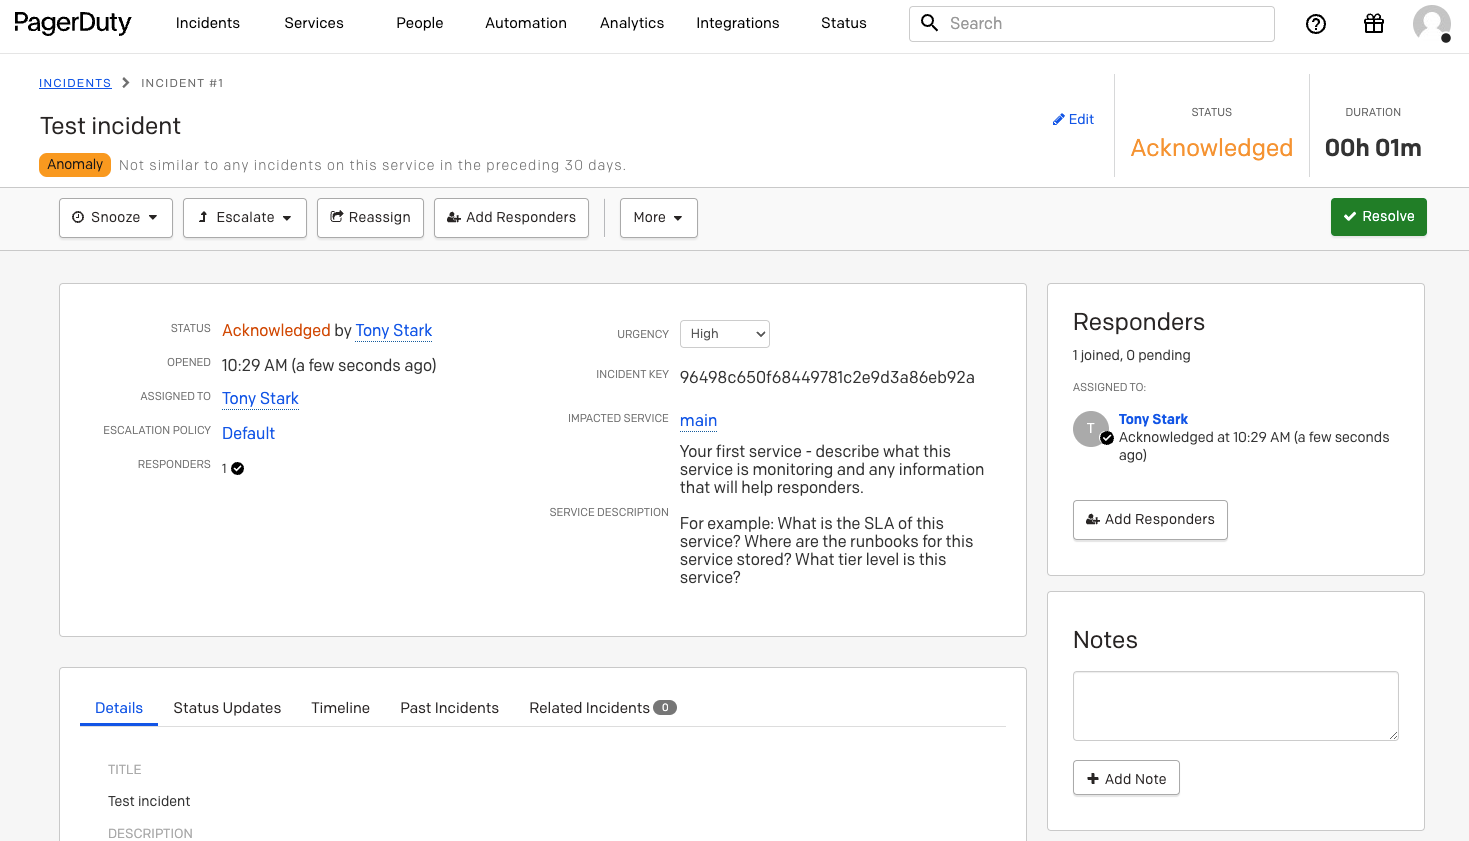Click inside the Notes text area
The width and height of the screenshot is (1469, 841).
click(x=1235, y=706)
